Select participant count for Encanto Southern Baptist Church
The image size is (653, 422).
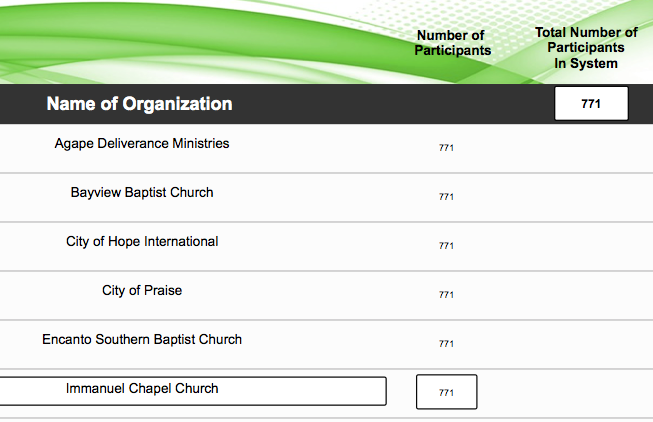pyautogui.click(x=446, y=344)
